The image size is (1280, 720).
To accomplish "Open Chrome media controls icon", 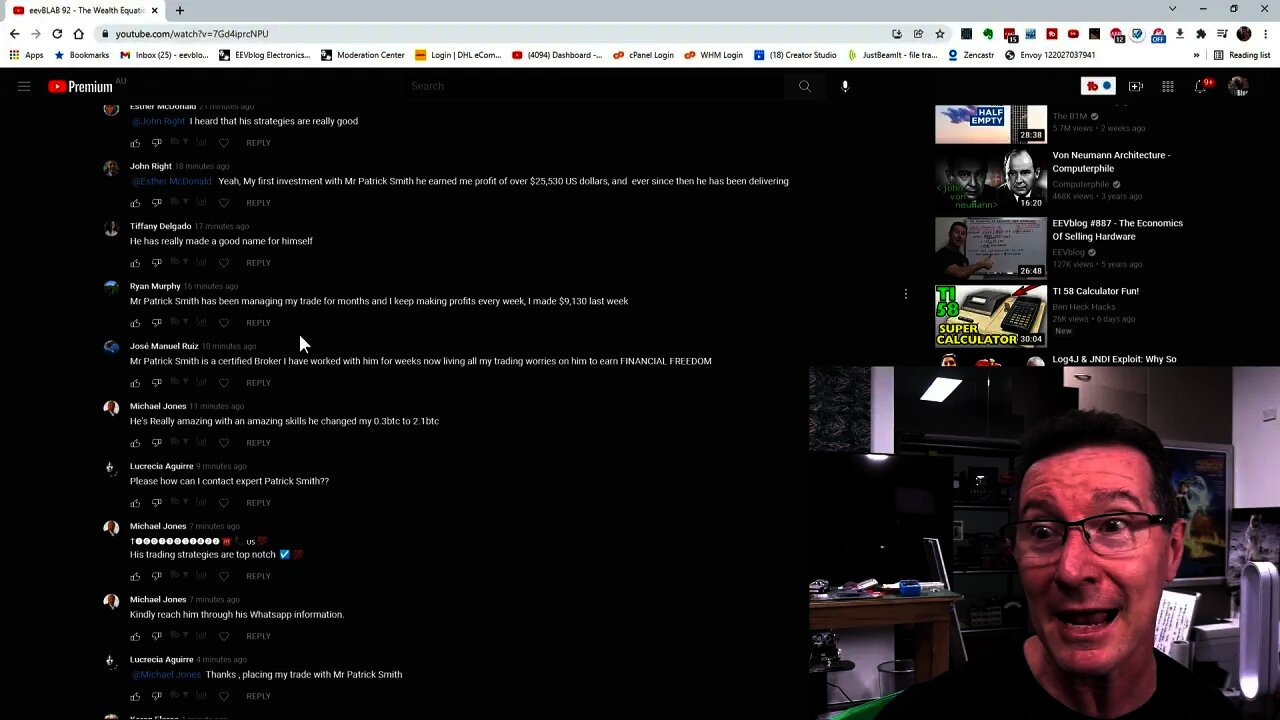I will coord(1222,34).
